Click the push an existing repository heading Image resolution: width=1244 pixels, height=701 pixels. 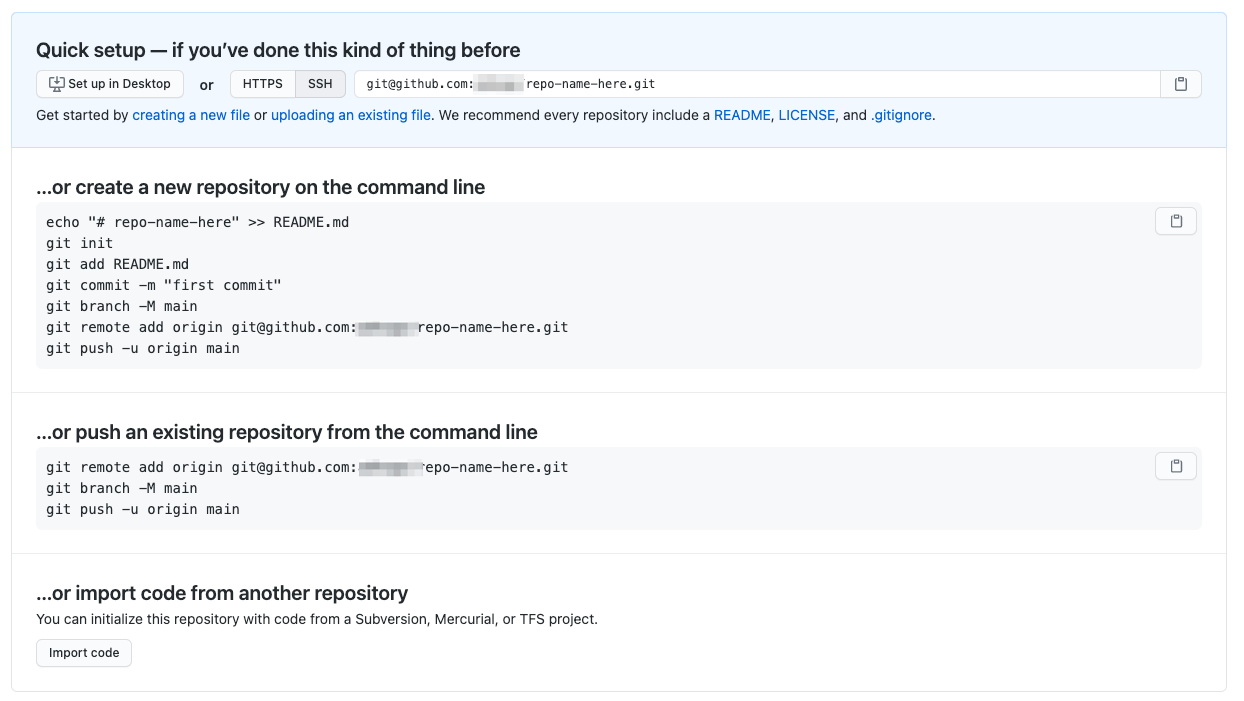pos(287,432)
